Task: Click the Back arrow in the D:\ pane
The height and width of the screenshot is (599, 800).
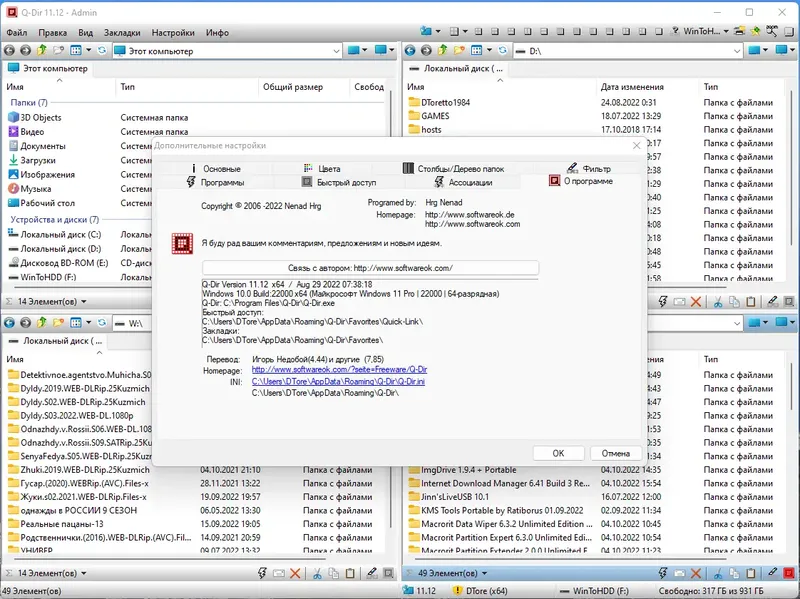Action: tap(410, 51)
